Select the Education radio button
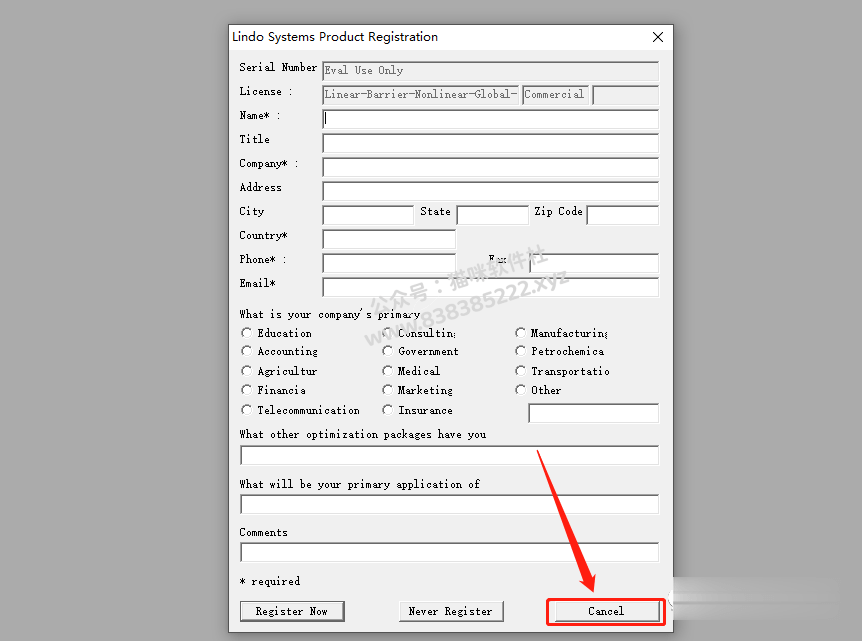The height and width of the screenshot is (641, 862). pos(246,333)
